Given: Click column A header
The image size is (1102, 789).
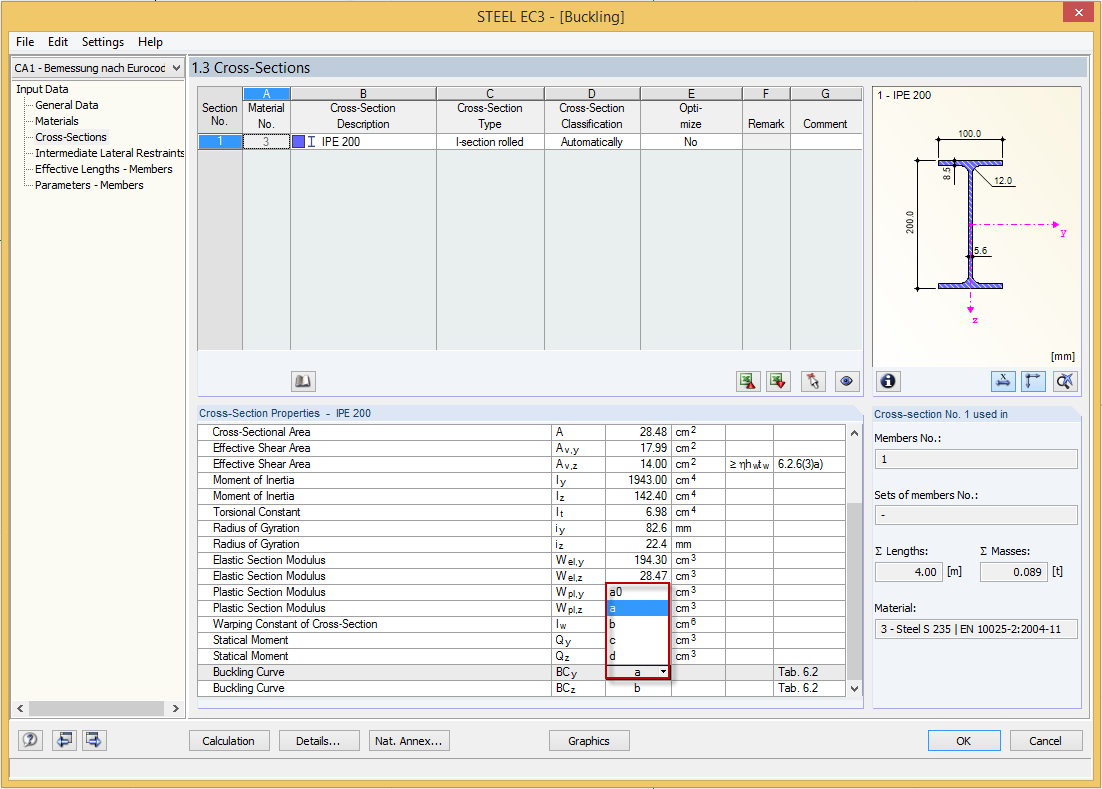Looking at the screenshot, I should pos(266,93).
